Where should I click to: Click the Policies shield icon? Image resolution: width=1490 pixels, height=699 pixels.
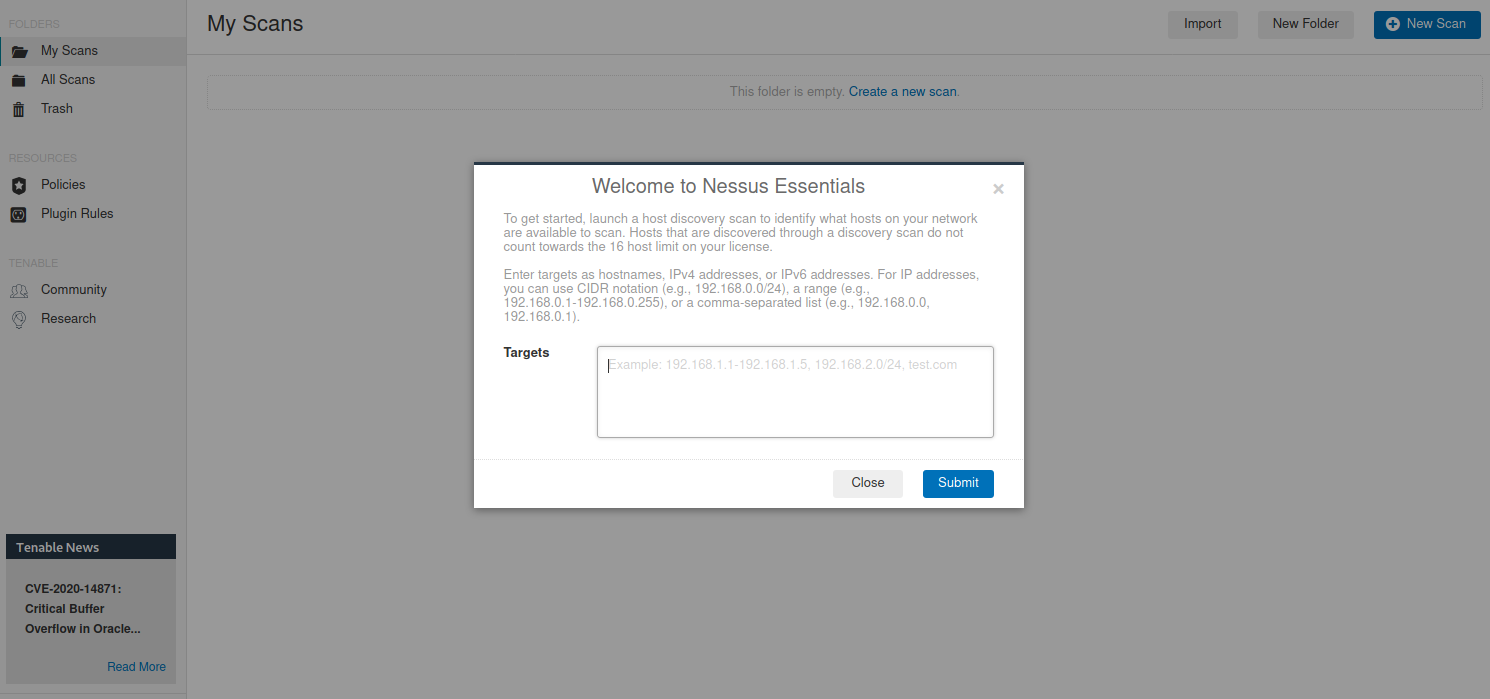[x=18, y=185]
